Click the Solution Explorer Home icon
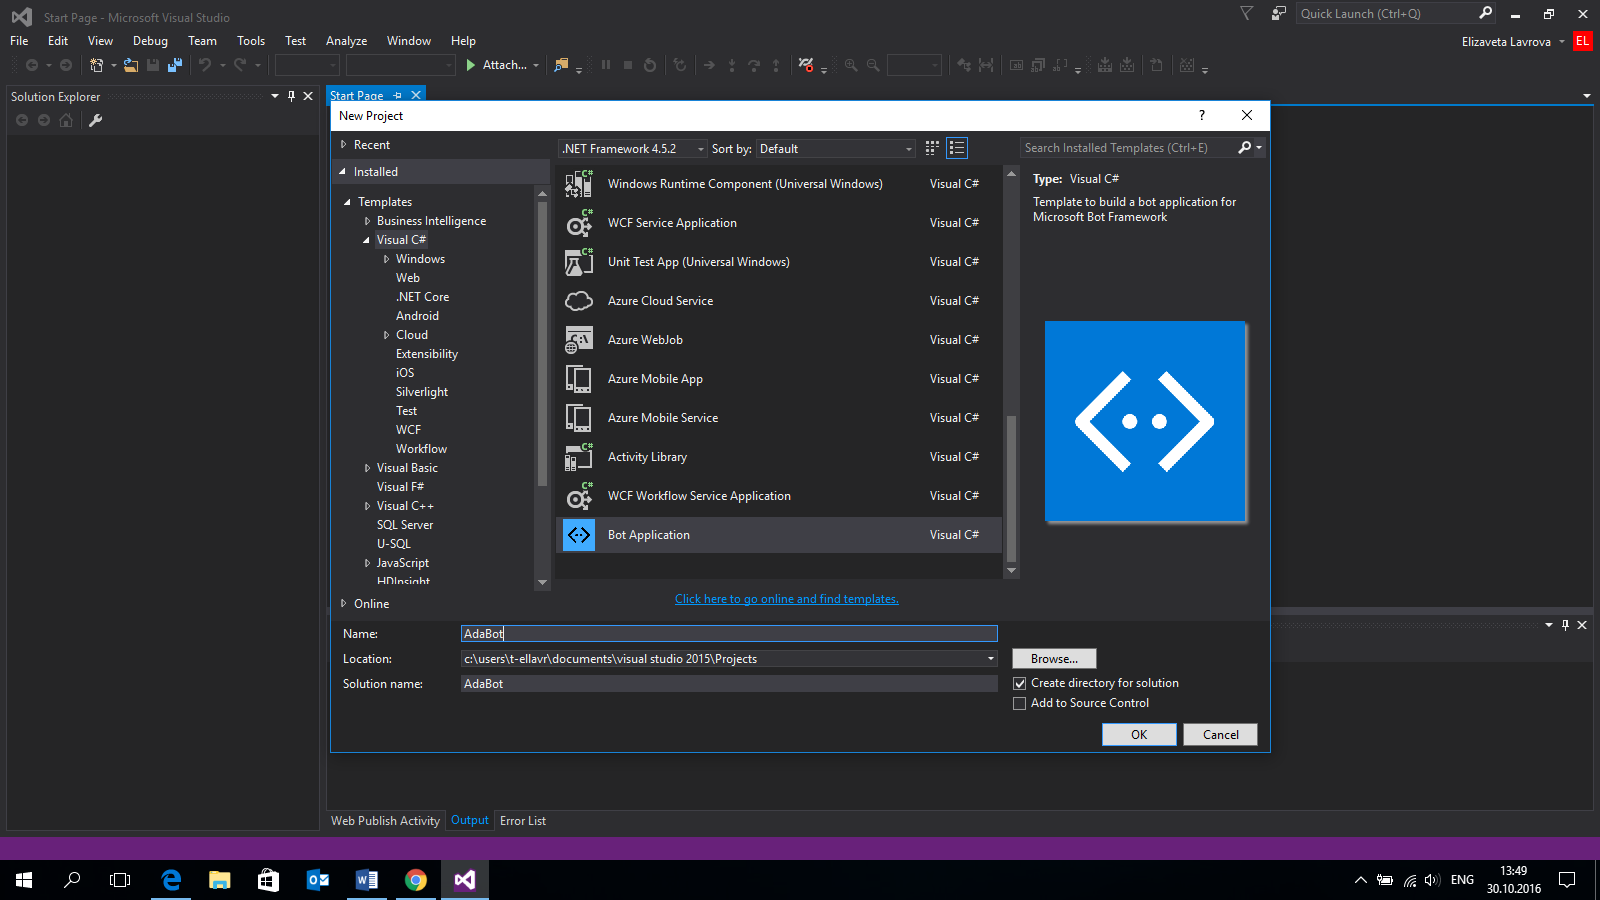Viewport: 1600px width, 900px height. click(66, 120)
